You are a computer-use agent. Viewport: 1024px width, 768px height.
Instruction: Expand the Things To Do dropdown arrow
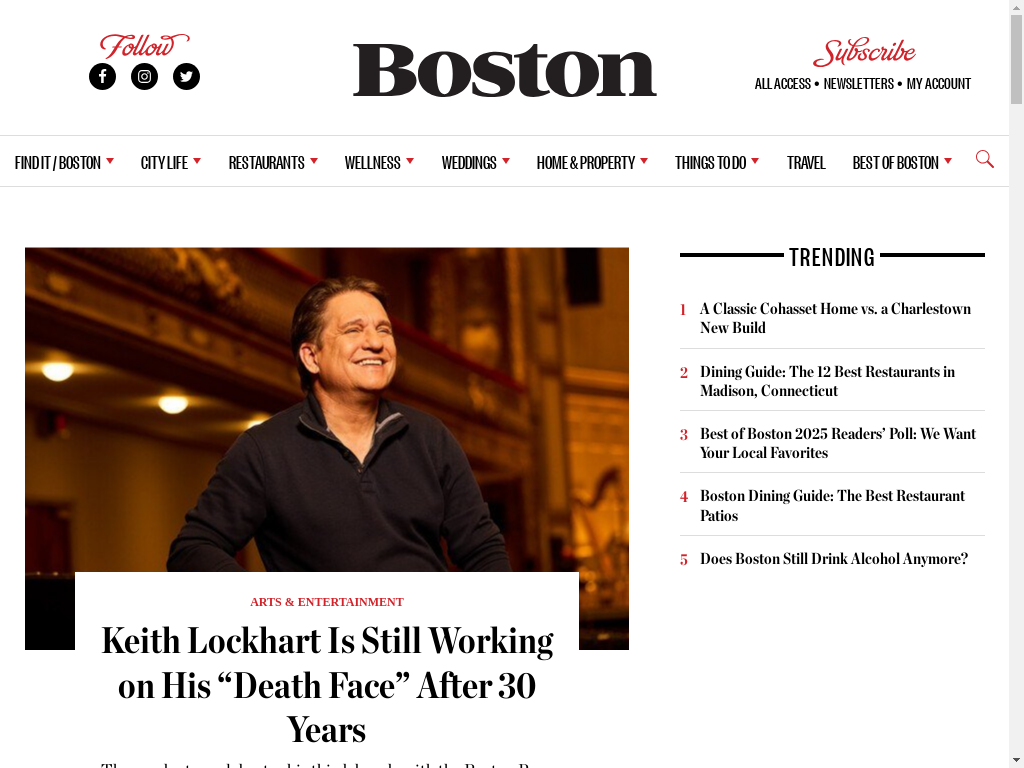(x=756, y=161)
